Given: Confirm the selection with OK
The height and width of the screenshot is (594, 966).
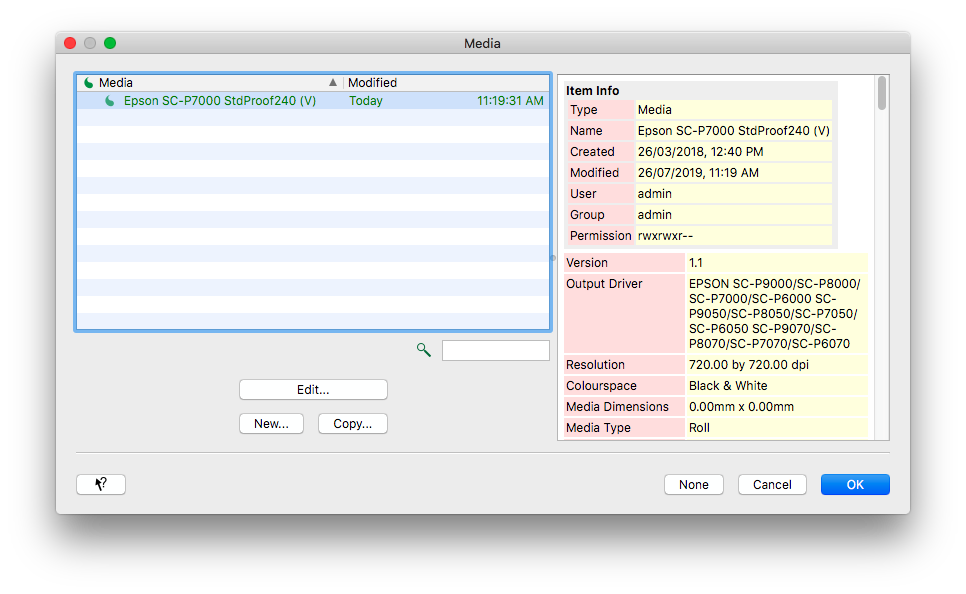Looking at the screenshot, I should (855, 484).
